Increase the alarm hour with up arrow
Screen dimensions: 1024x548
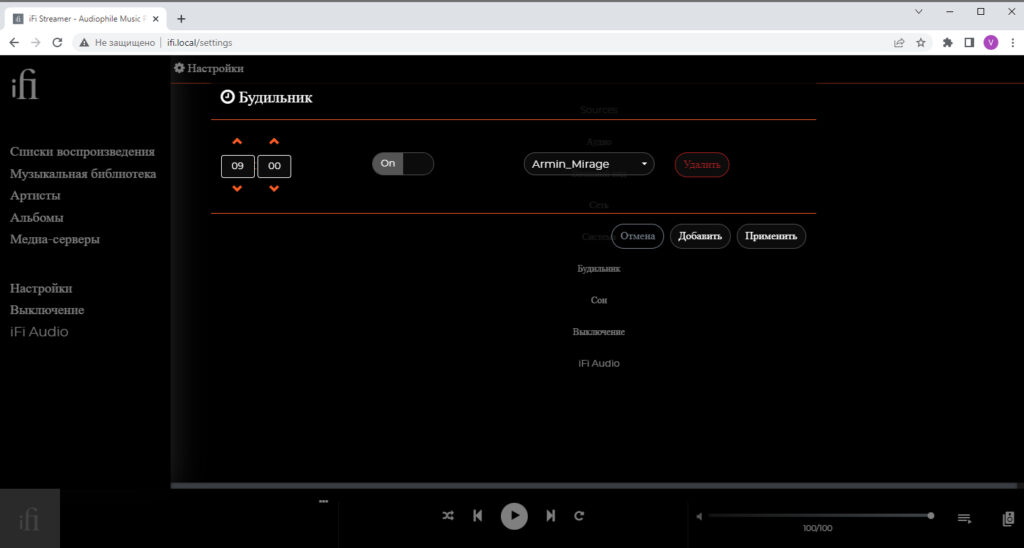click(x=237, y=141)
